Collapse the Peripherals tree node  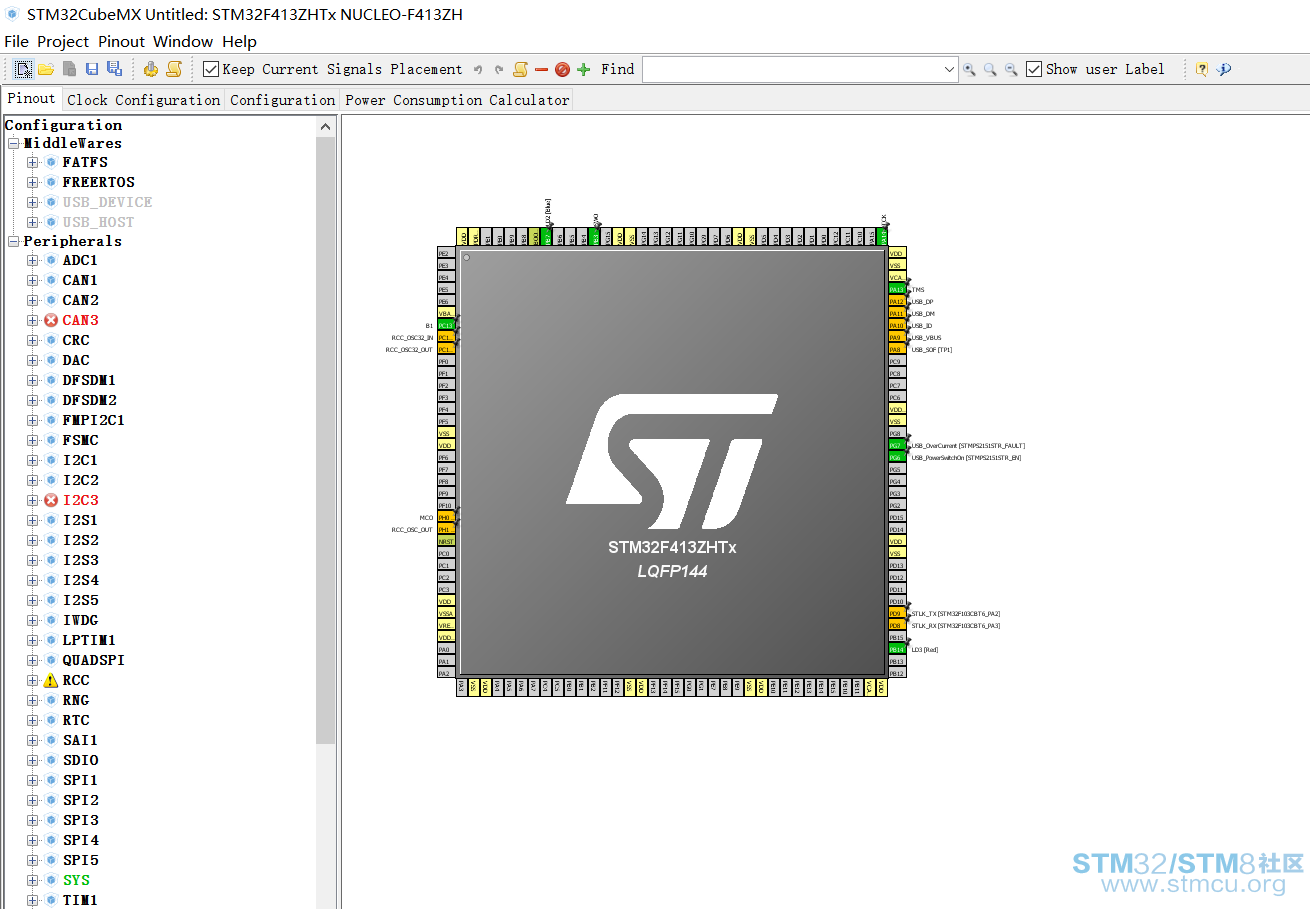(14, 241)
